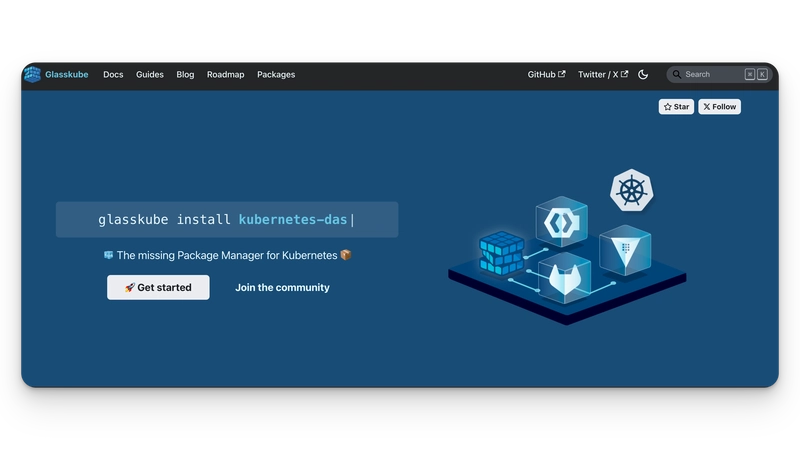Click the Vault triangle cube icon
800x450 pixels.
point(625,251)
